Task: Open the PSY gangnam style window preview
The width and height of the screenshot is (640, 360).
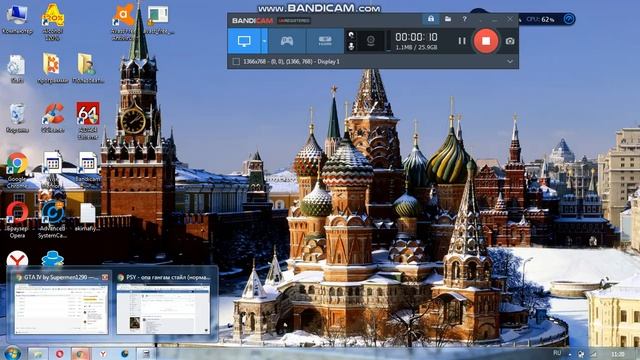Action: click(x=163, y=305)
